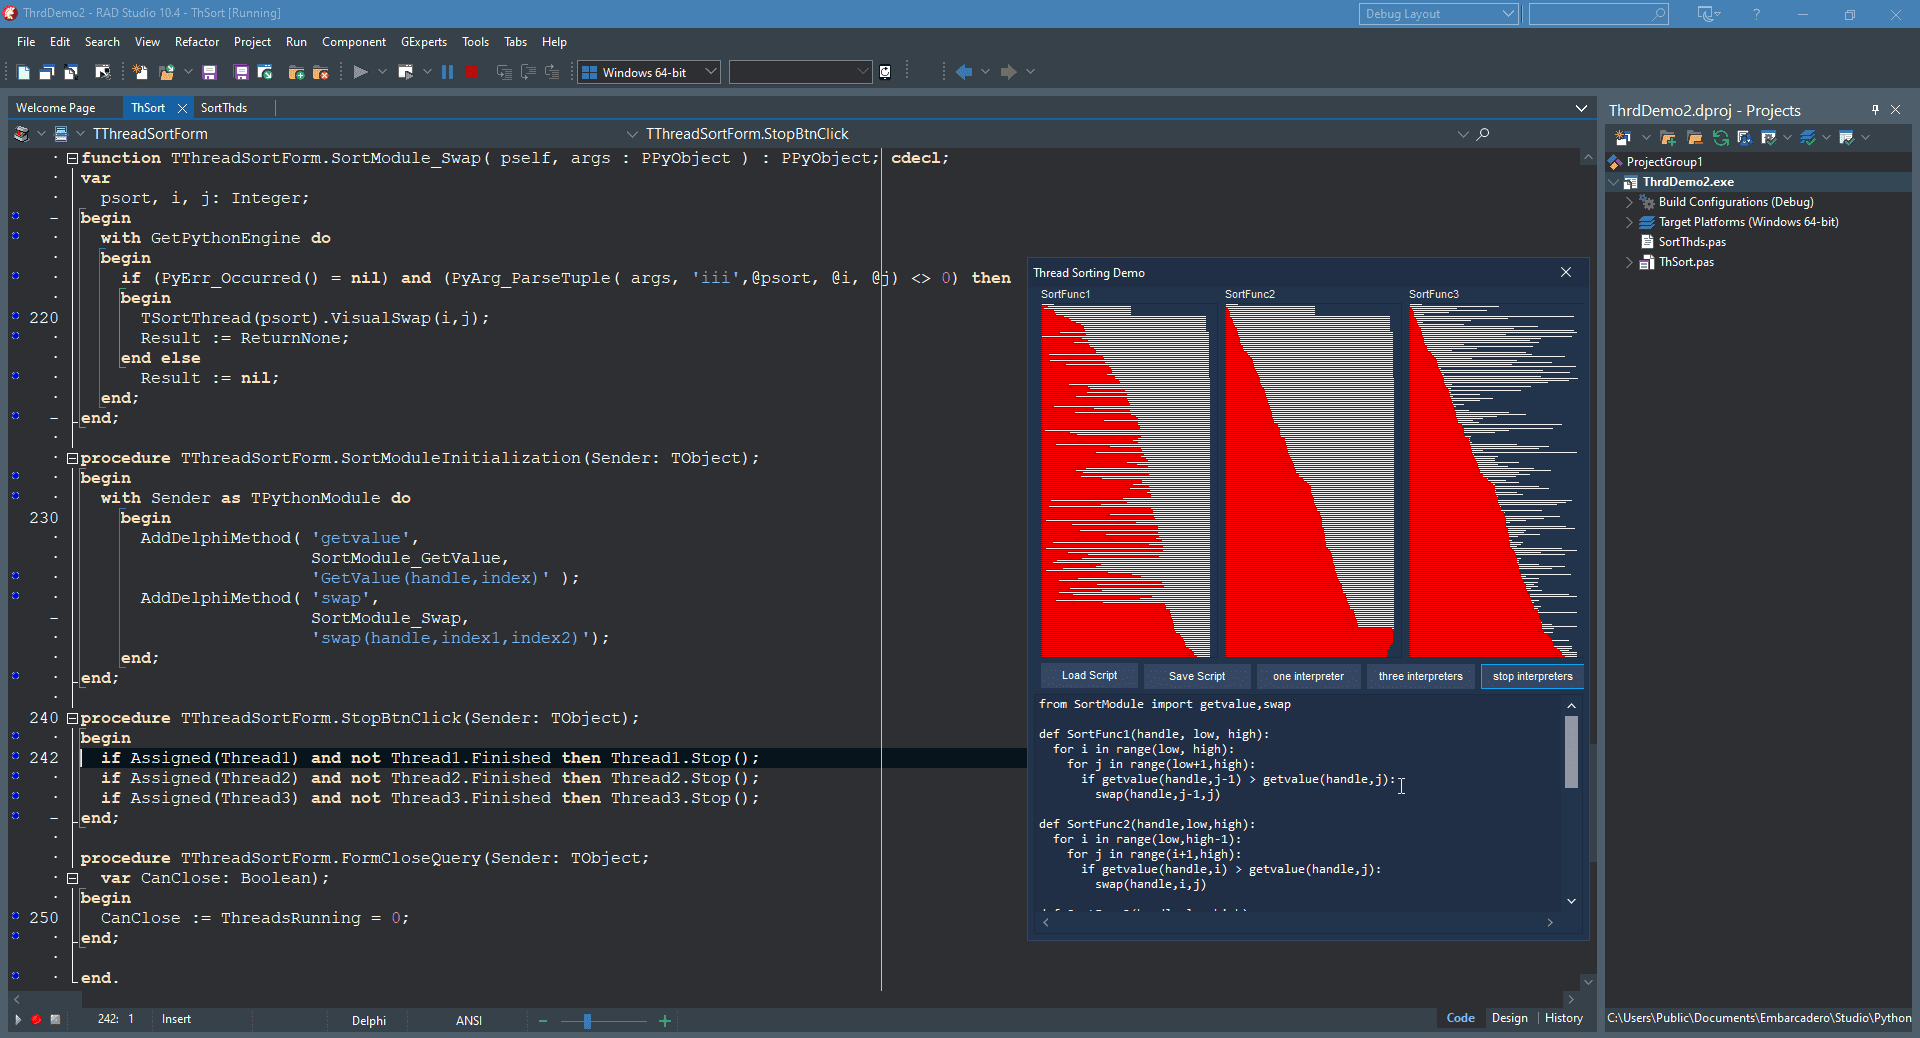Click the Trace Into debug icon
This screenshot has width=1920, height=1038.
[x=504, y=72]
